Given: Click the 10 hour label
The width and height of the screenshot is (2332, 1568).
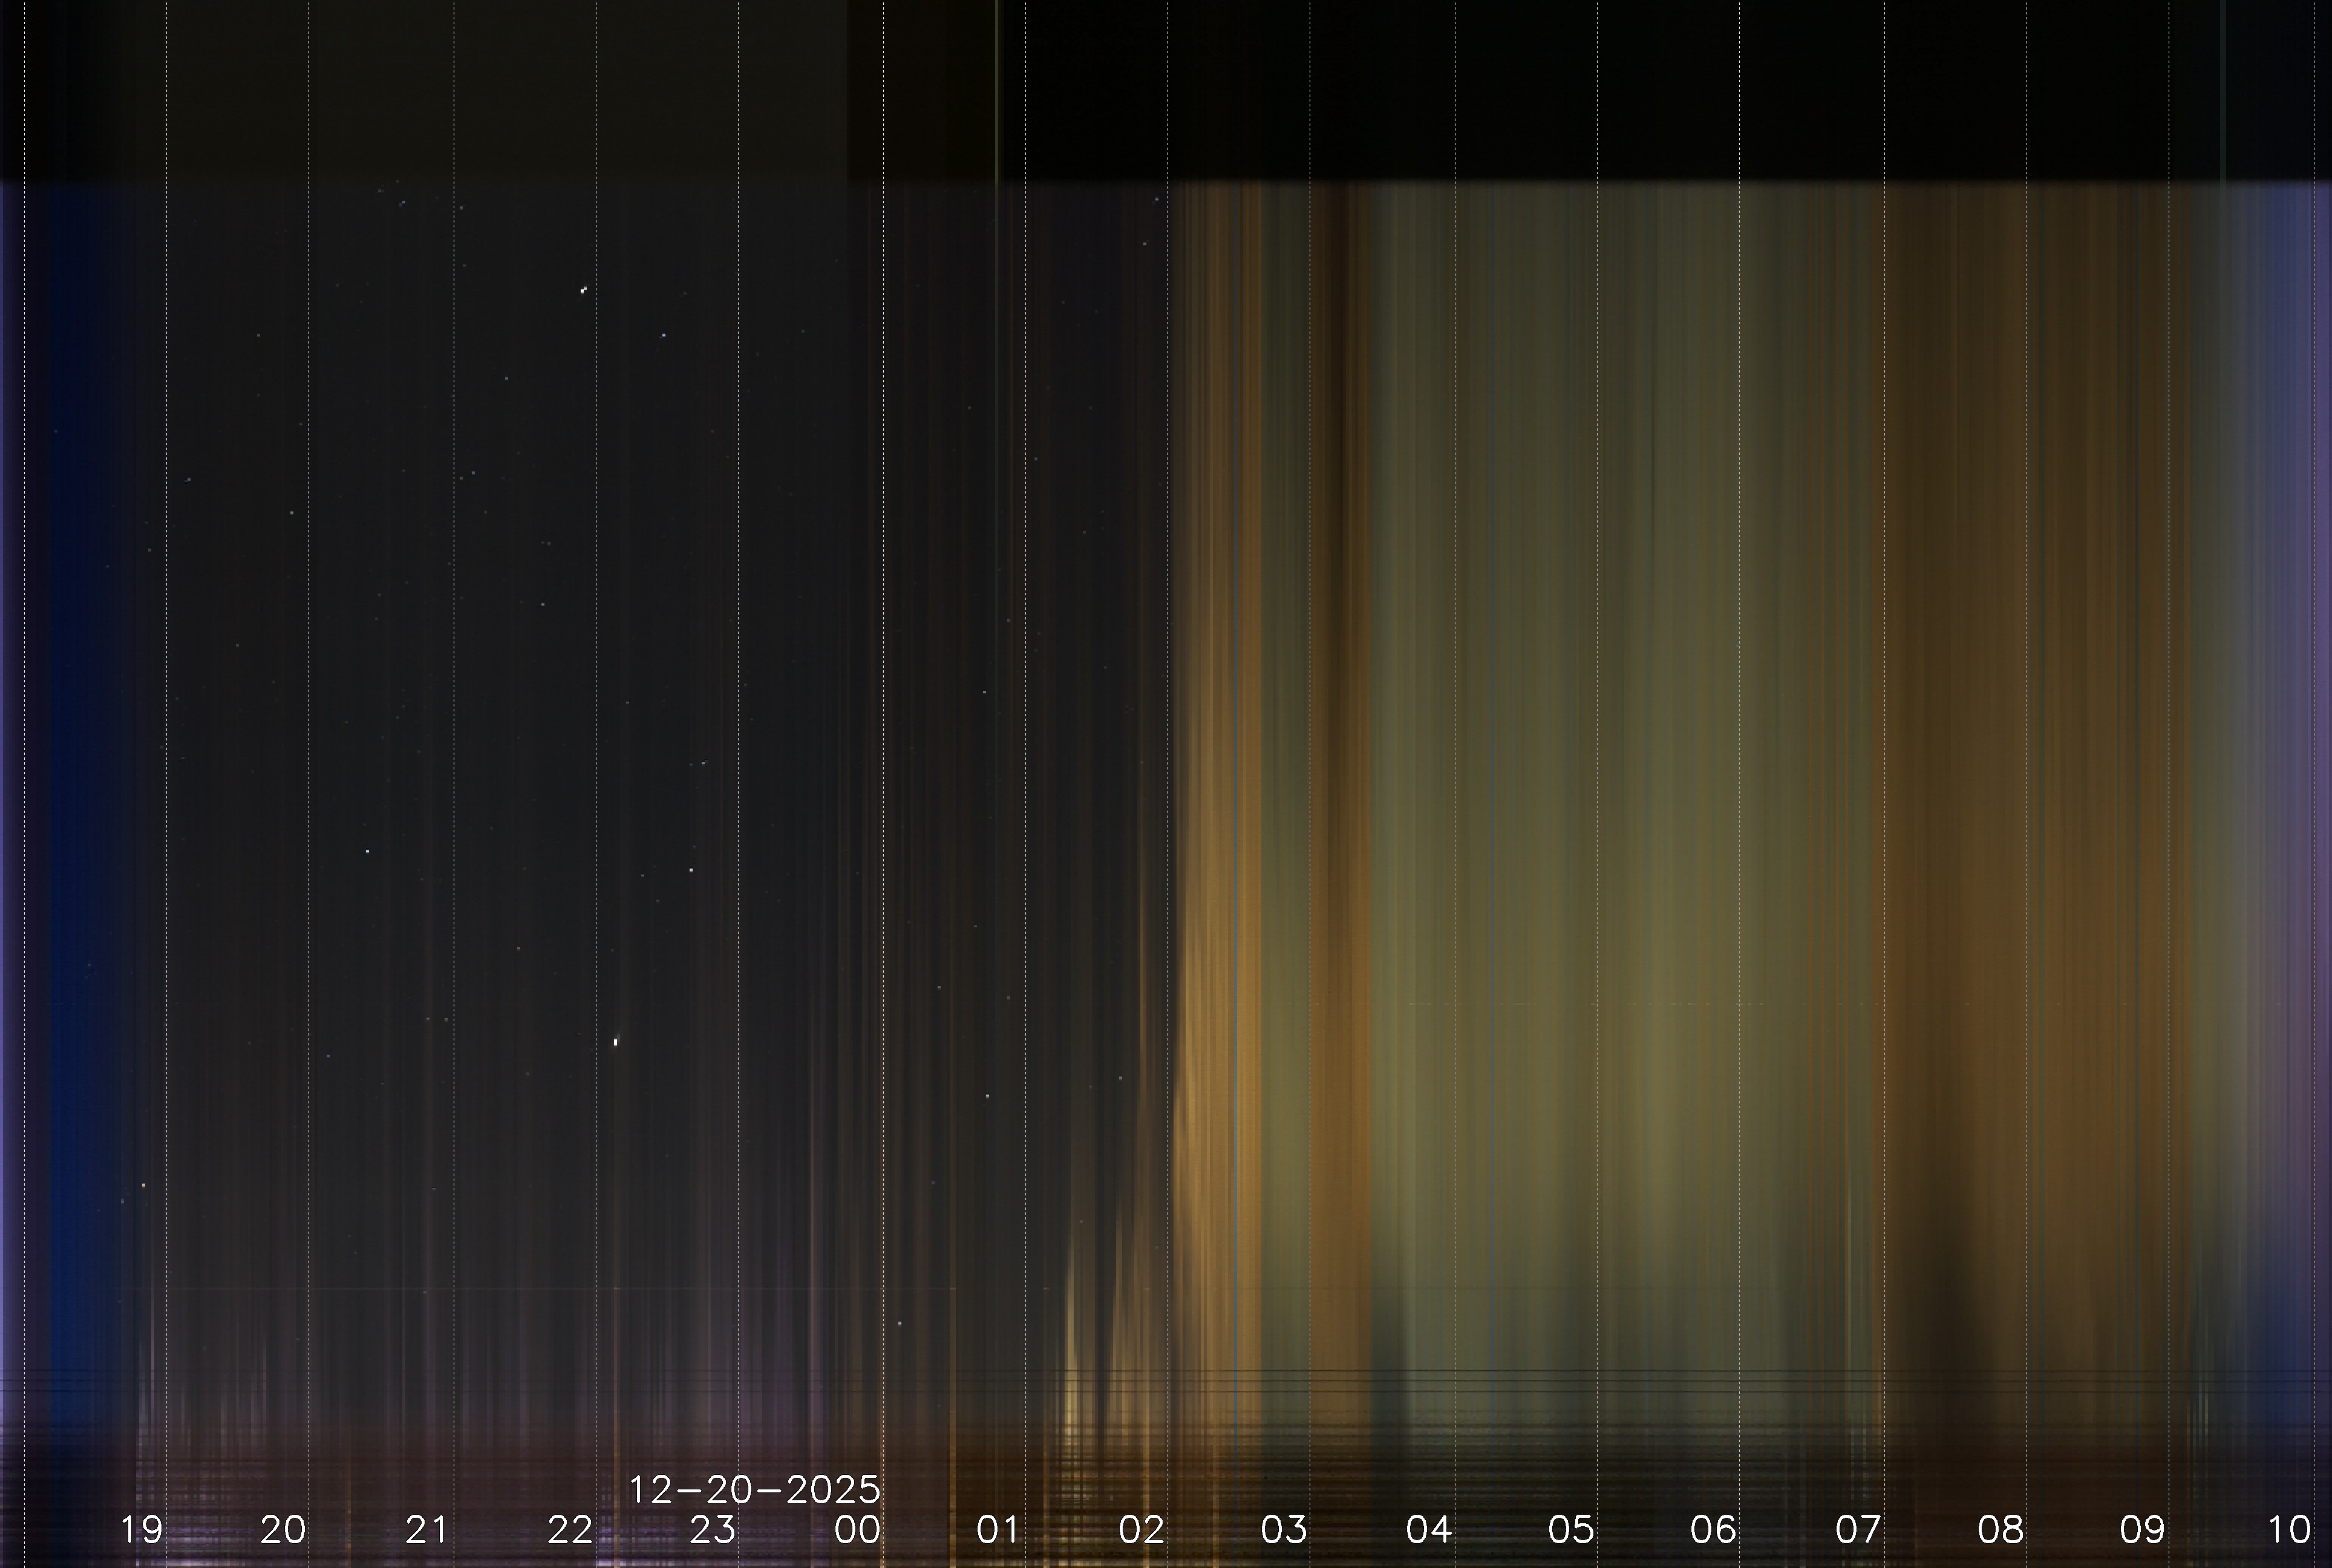Looking at the screenshot, I should pos(2288,1530).
